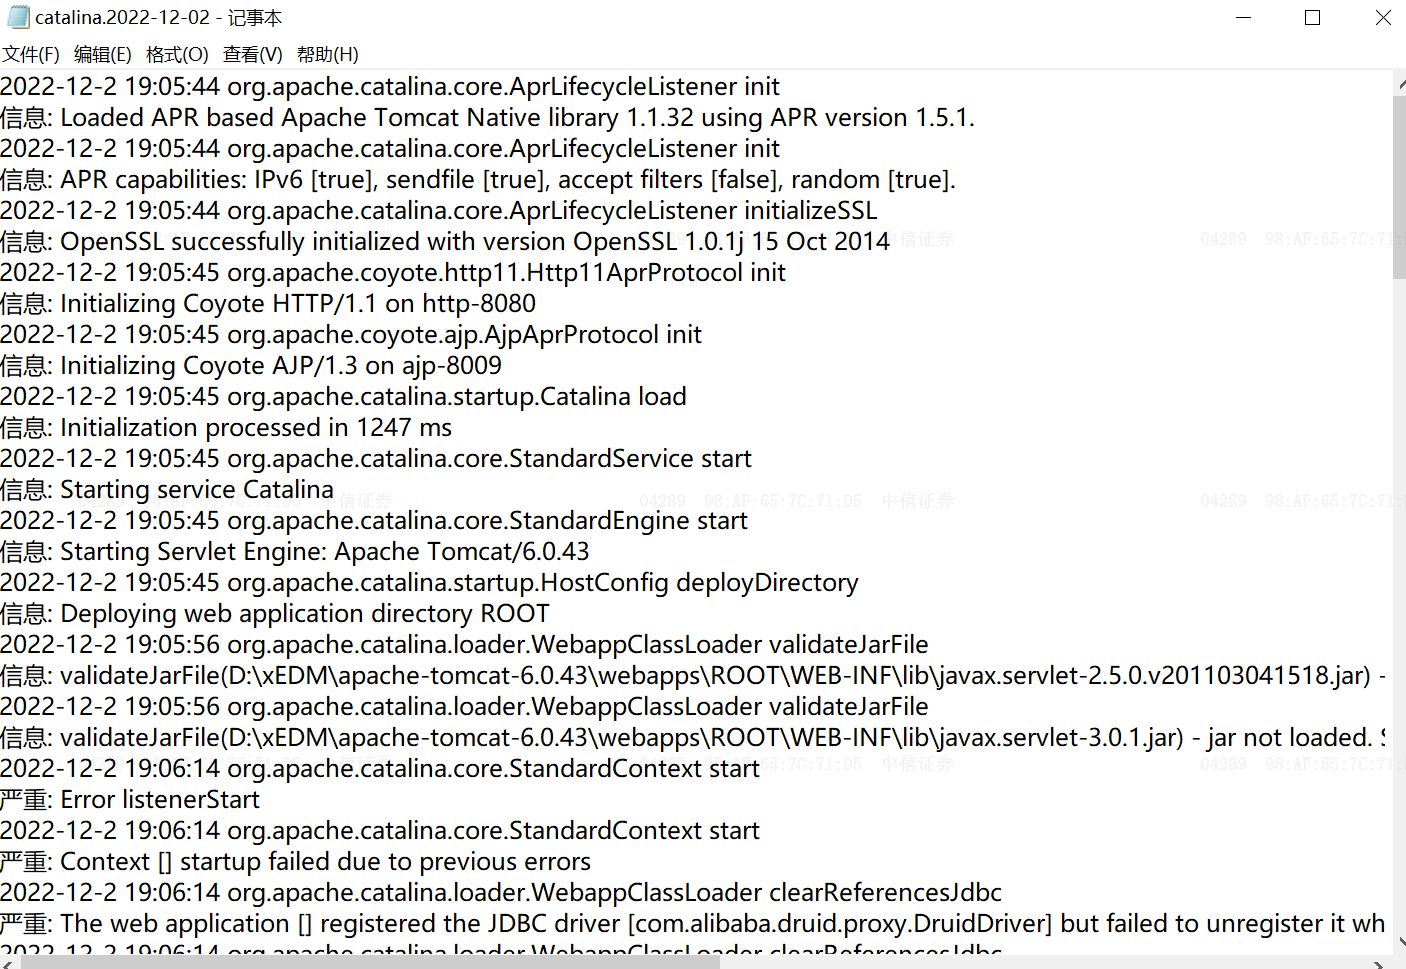Click the vertical scrollbar down arrow

tap(1399, 942)
